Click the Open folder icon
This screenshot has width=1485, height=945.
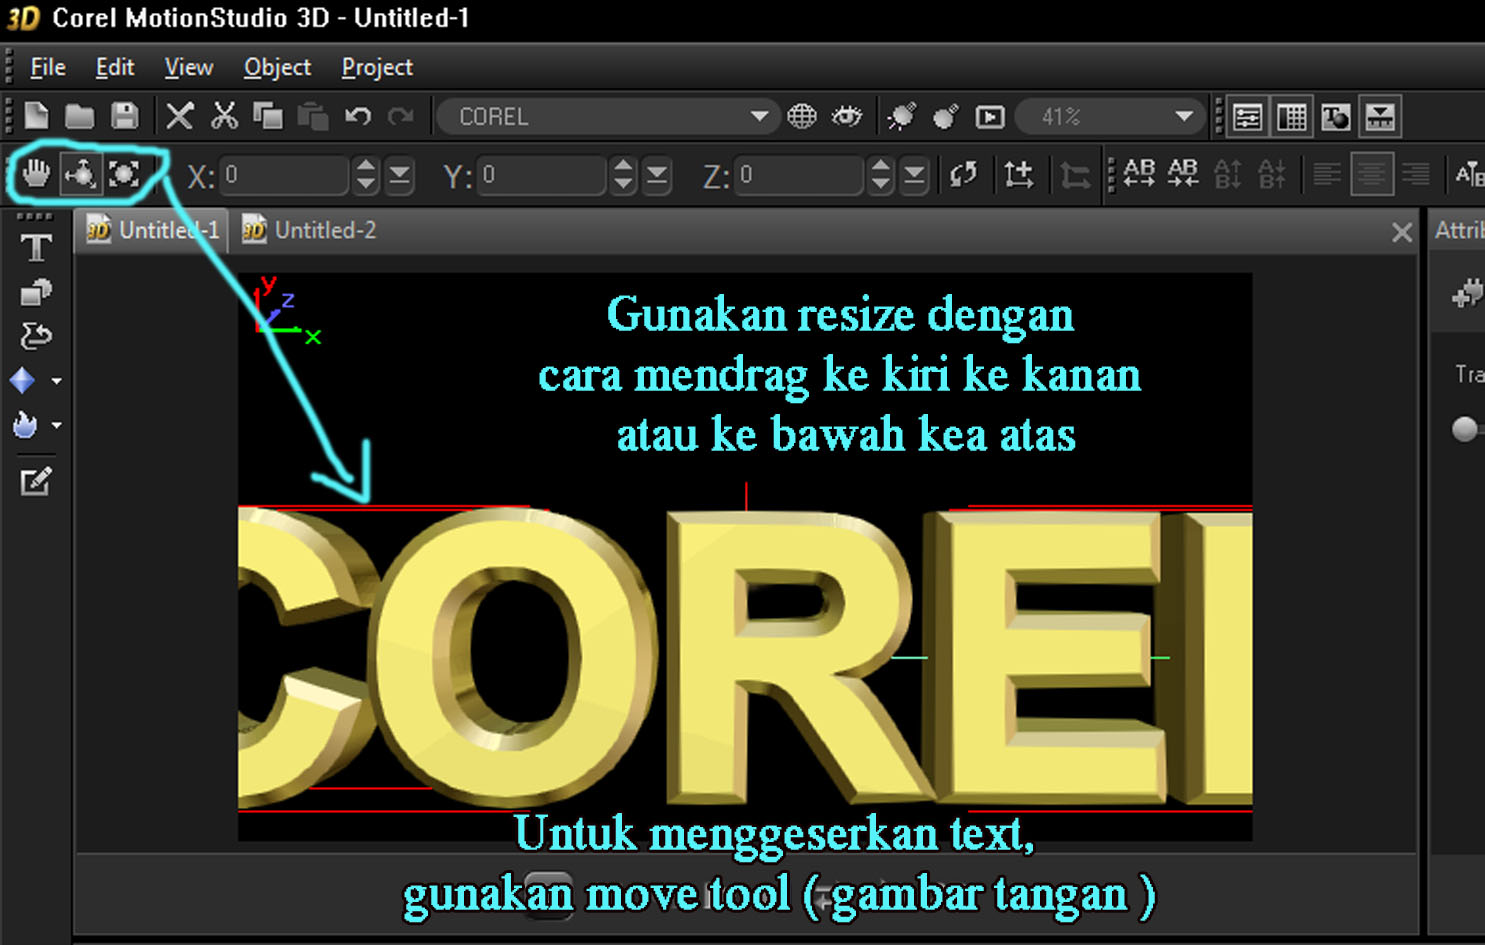pos(80,117)
